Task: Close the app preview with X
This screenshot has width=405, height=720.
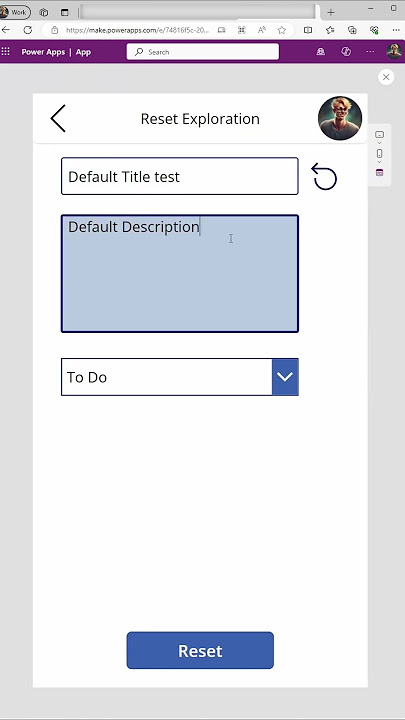Action: coord(386,77)
